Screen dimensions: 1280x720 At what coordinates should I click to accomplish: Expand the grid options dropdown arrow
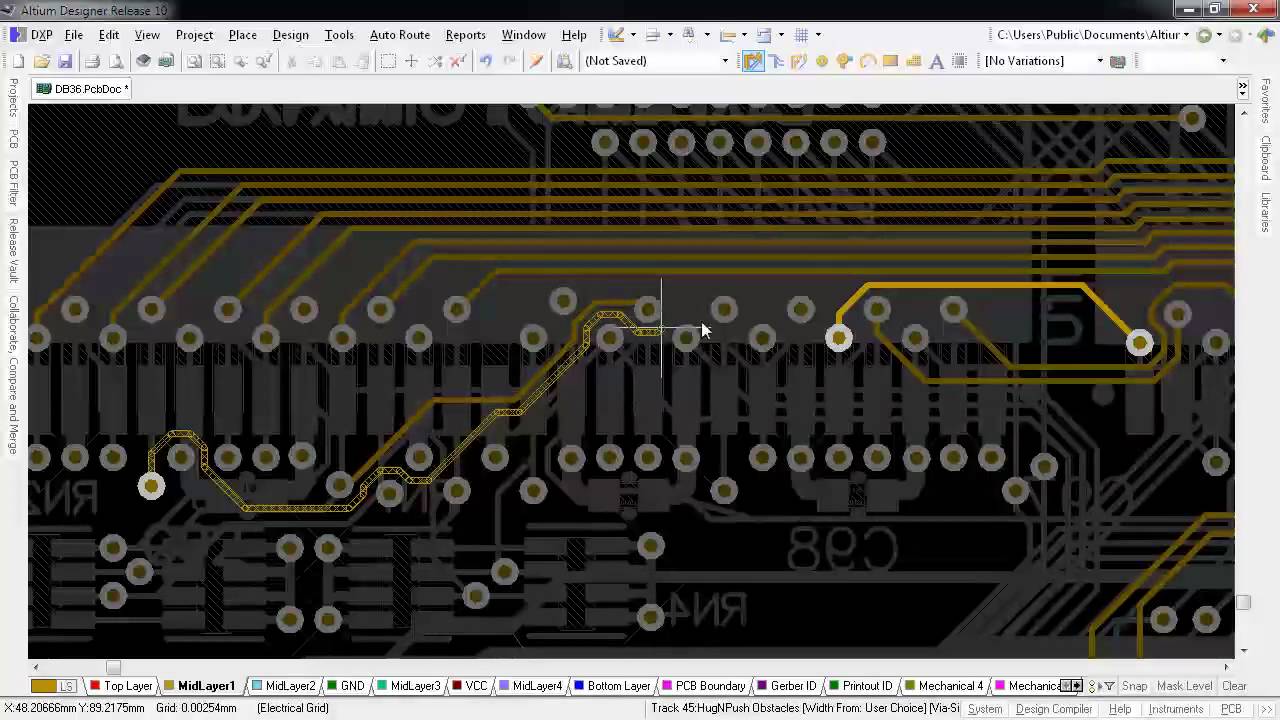click(x=818, y=35)
